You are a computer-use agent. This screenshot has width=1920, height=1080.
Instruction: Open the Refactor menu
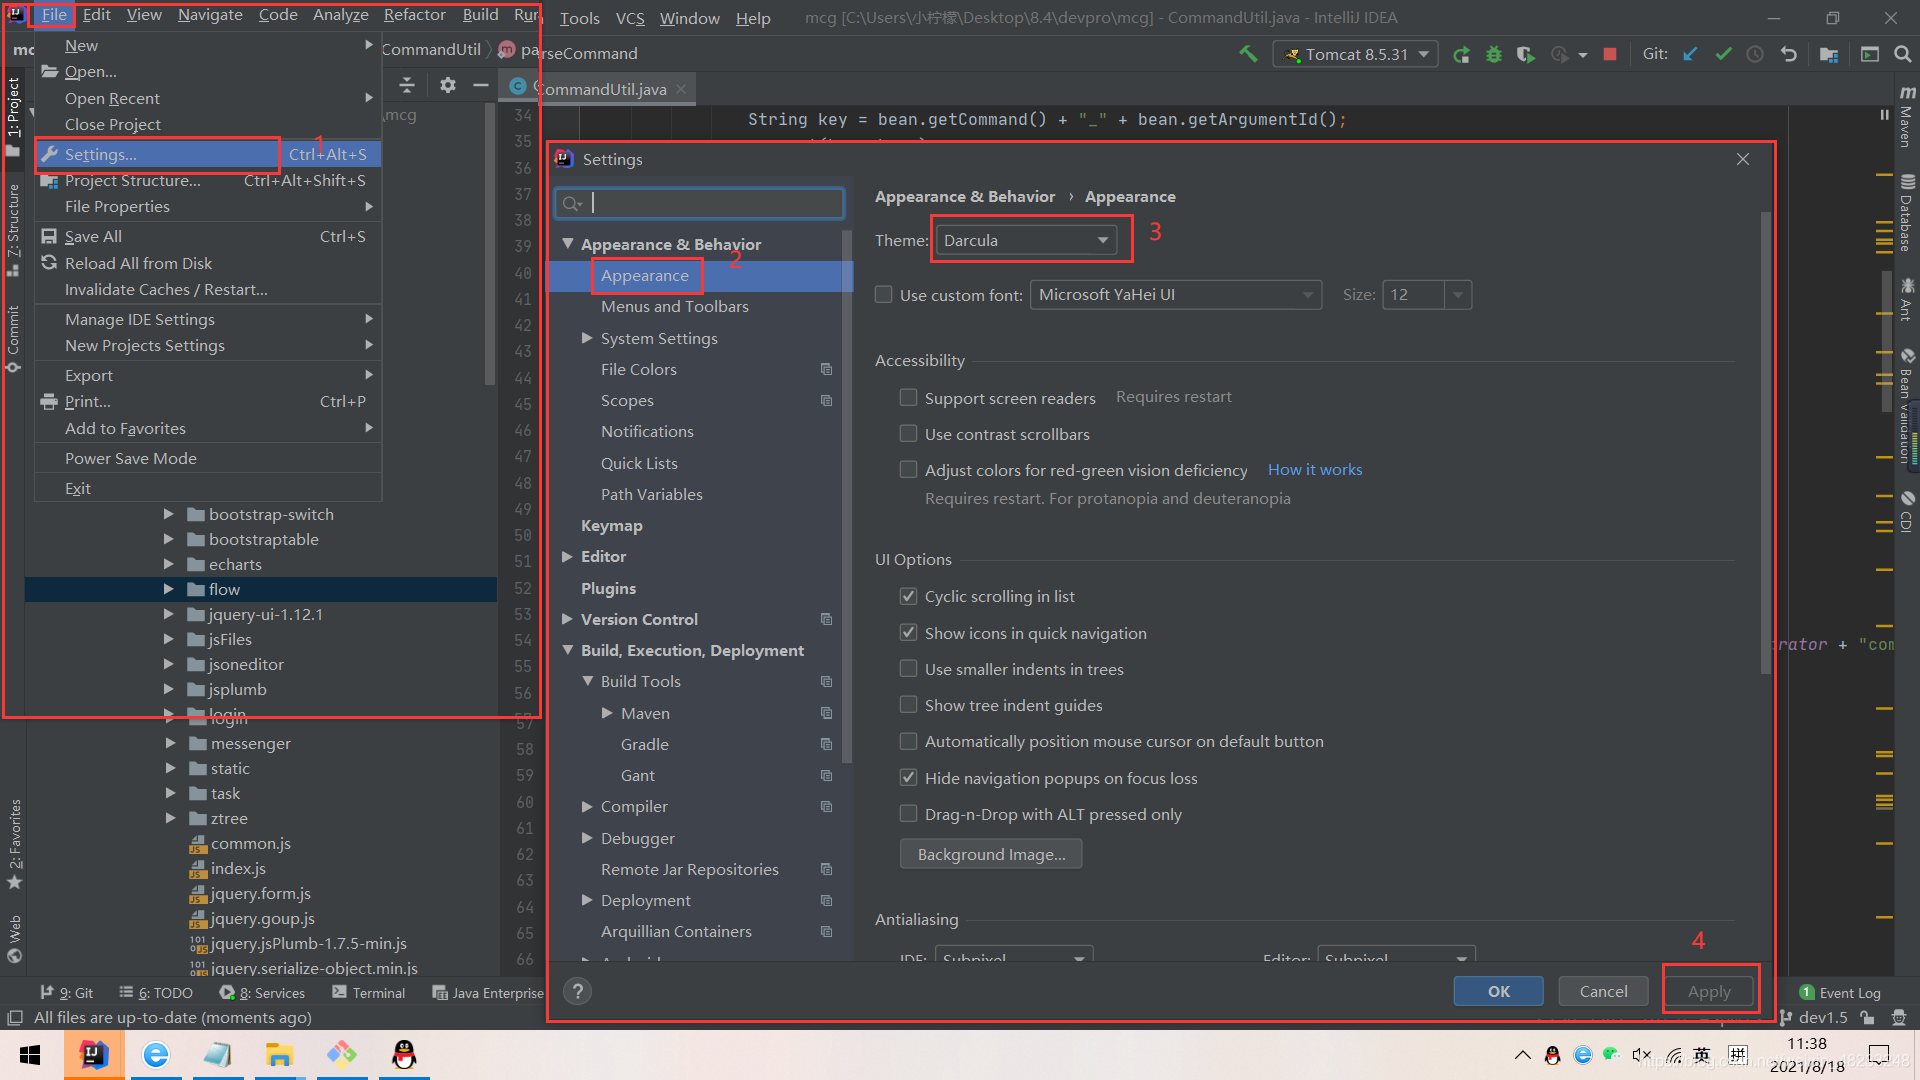tap(415, 15)
